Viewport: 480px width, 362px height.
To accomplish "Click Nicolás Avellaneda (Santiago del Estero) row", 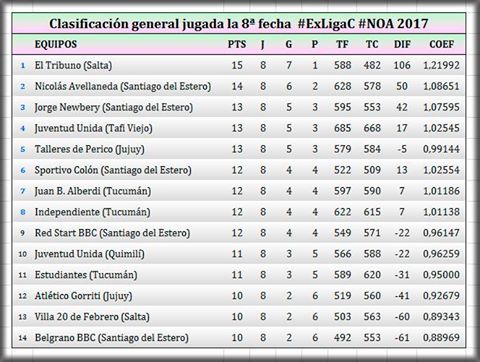I will [x=239, y=86].
